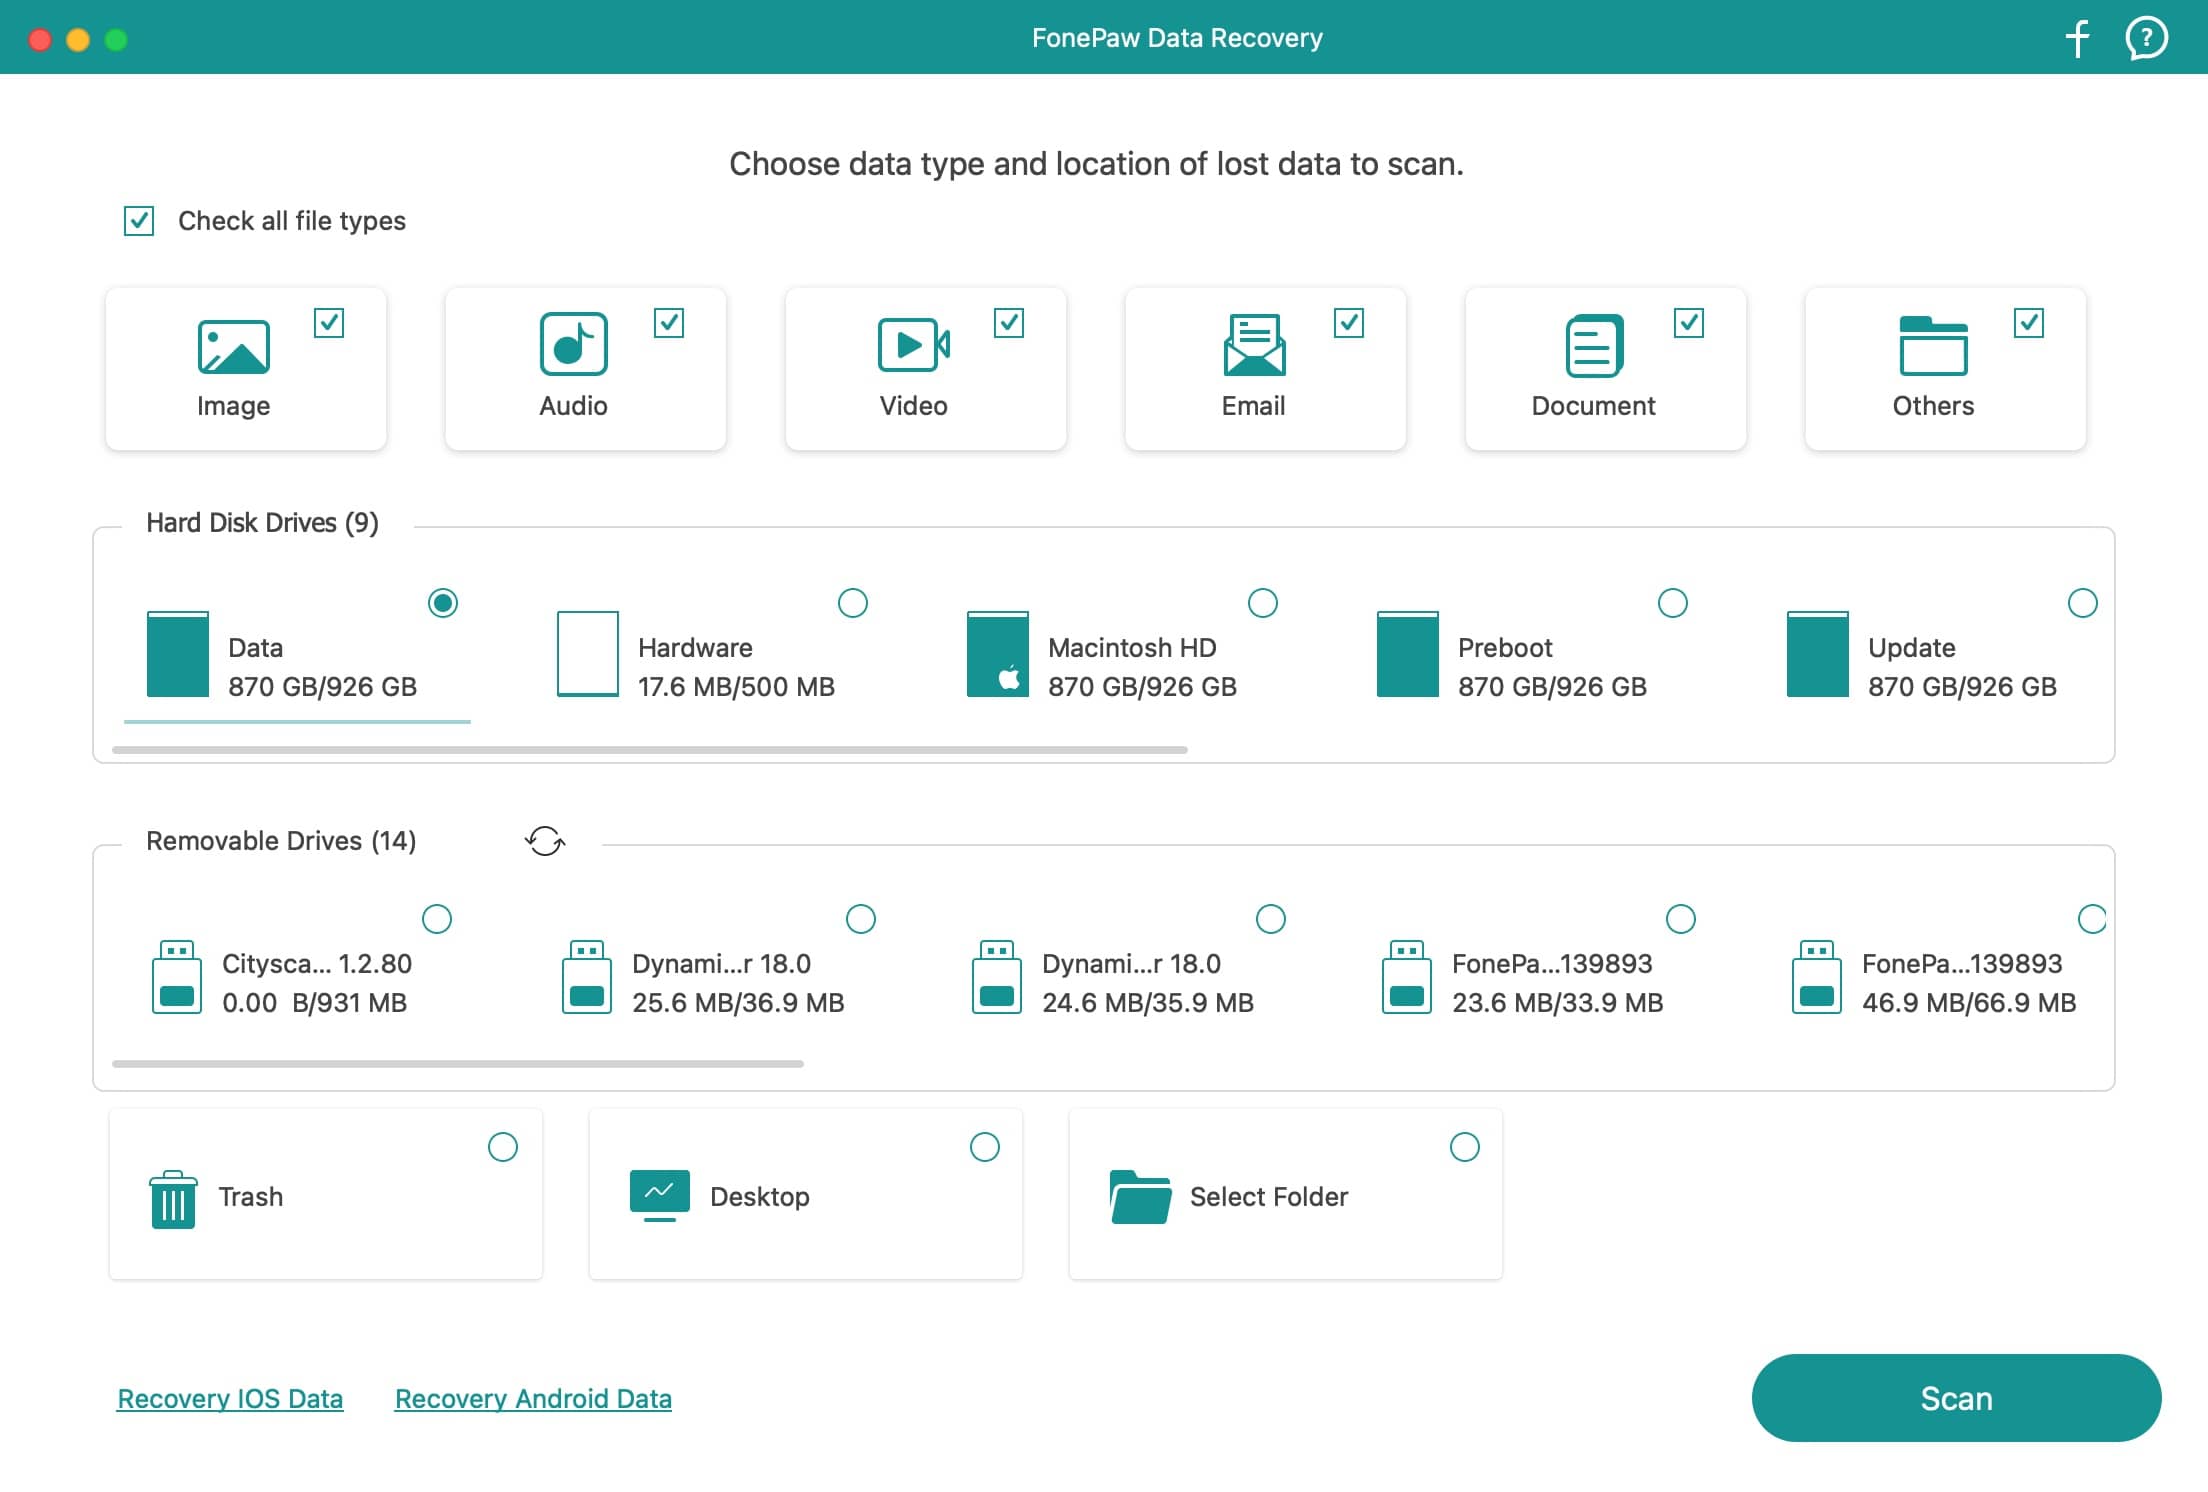Uncheck Check all file types
This screenshot has height=1492, width=2208.
[x=139, y=221]
